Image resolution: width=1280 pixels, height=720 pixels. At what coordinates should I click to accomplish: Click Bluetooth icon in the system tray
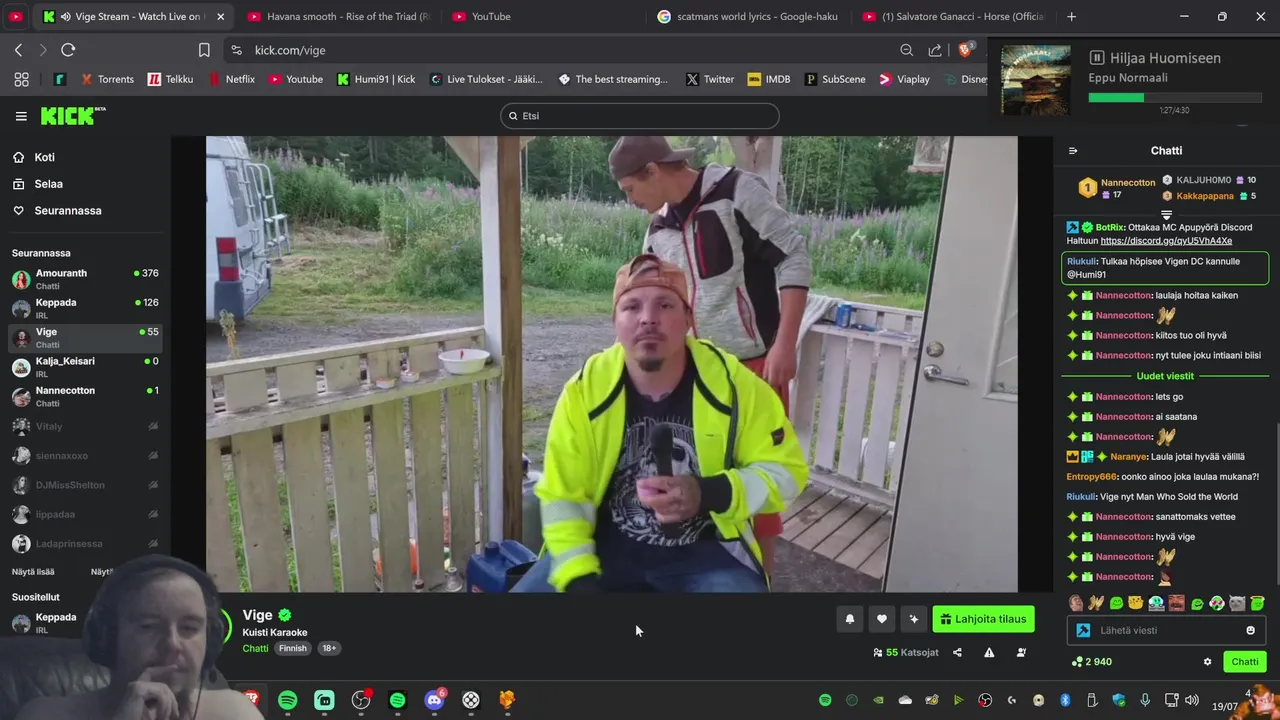(1065, 700)
